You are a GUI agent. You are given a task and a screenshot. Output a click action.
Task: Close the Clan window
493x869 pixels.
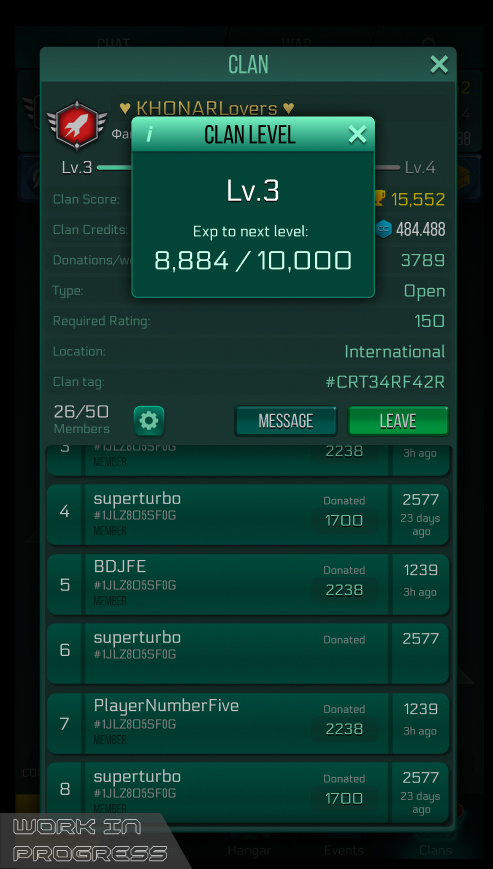pos(439,64)
